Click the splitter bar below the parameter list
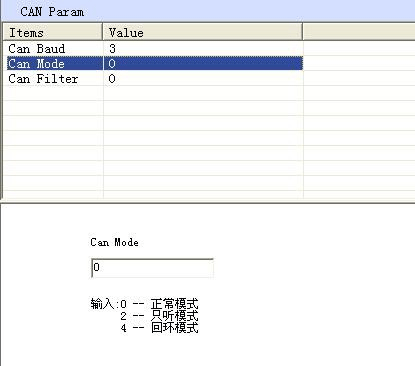 207,202
